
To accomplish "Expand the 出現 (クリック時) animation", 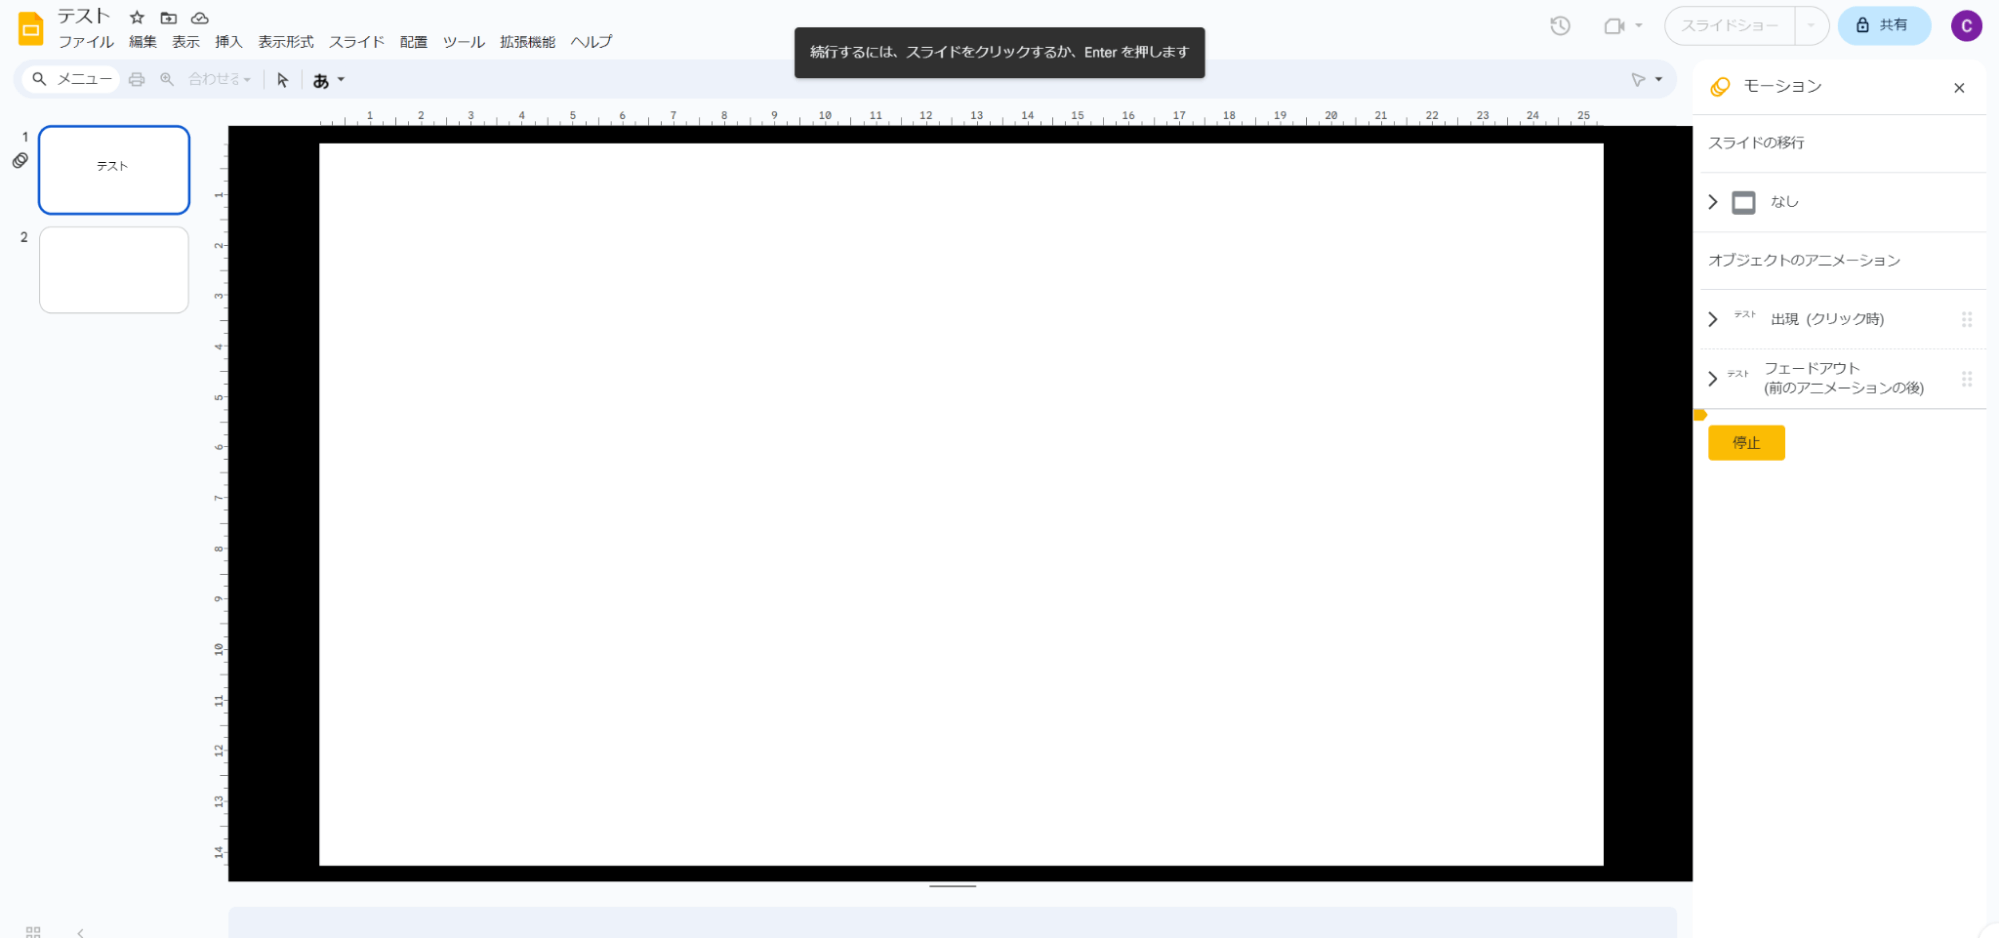I will [x=1713, y=319].
